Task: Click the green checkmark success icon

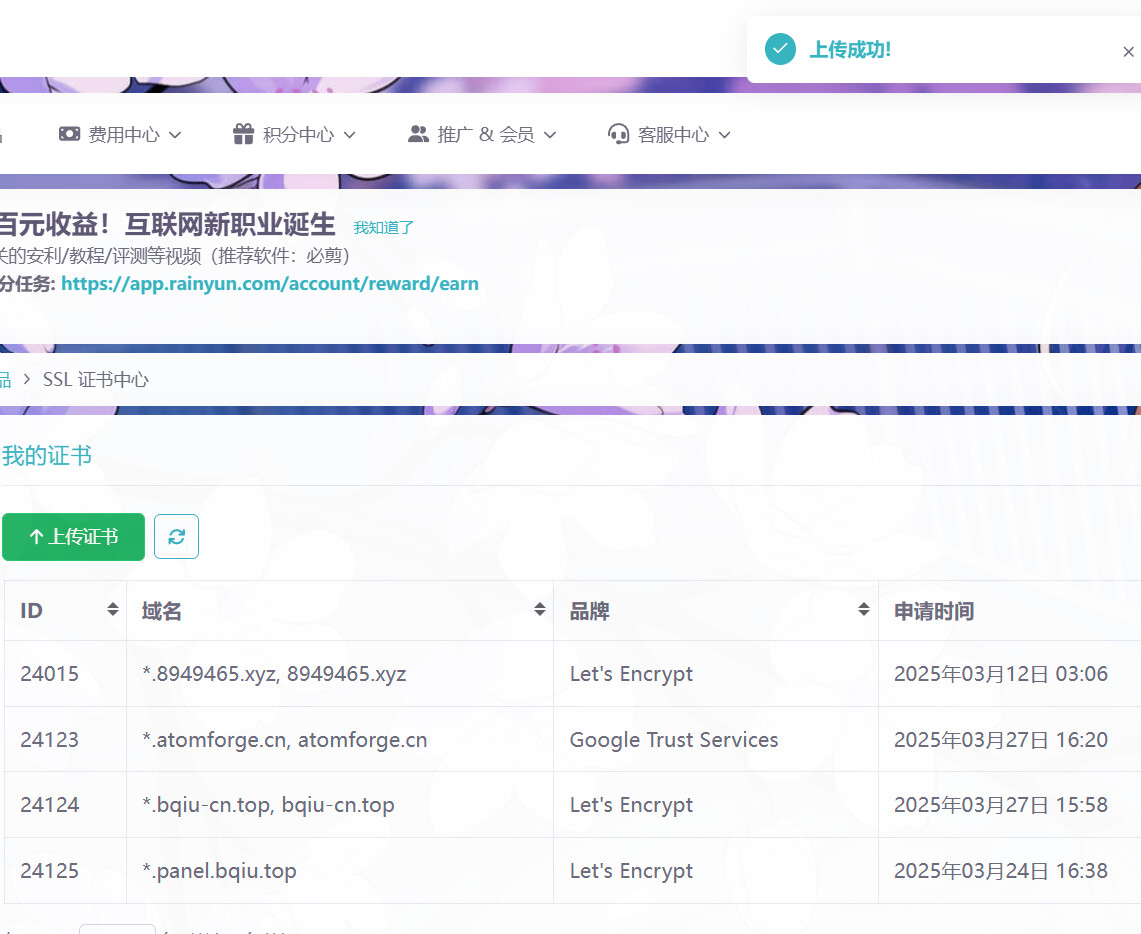Action: [780, 49]
